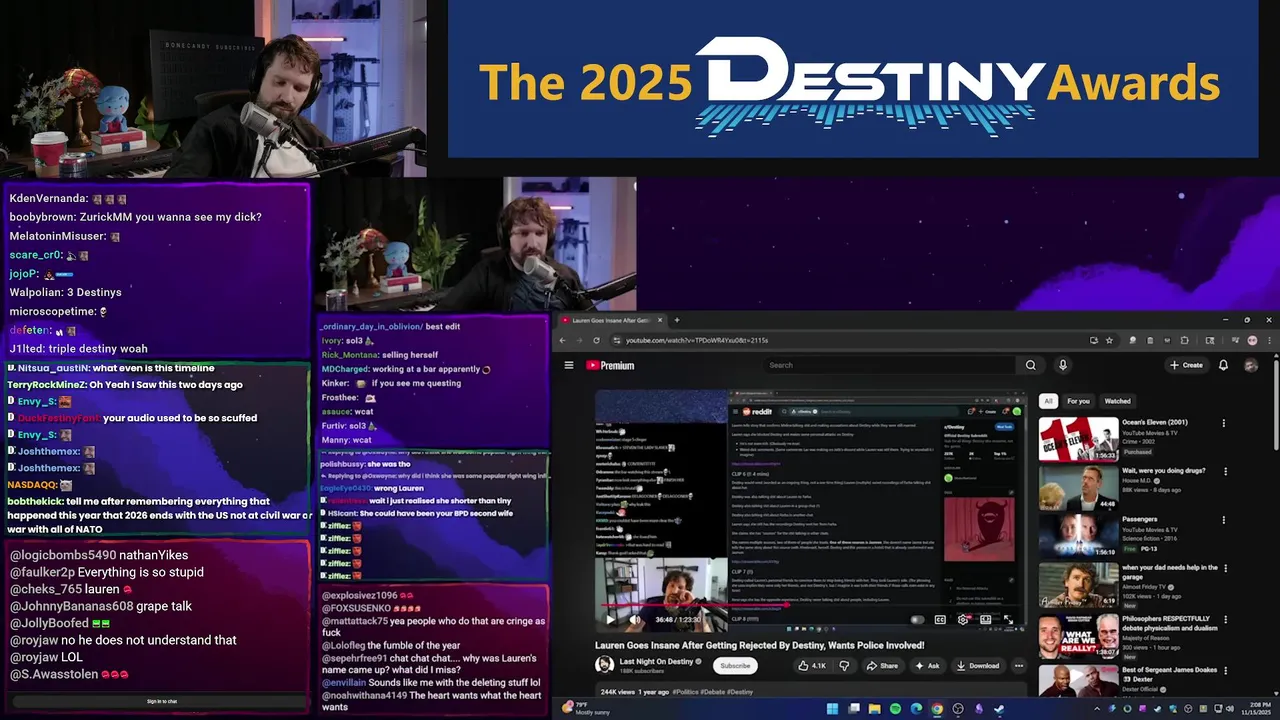Open options menu for Ocean's Eleven suggestion
This screenshot has width=1280, height=720.
coord(1224,423)
